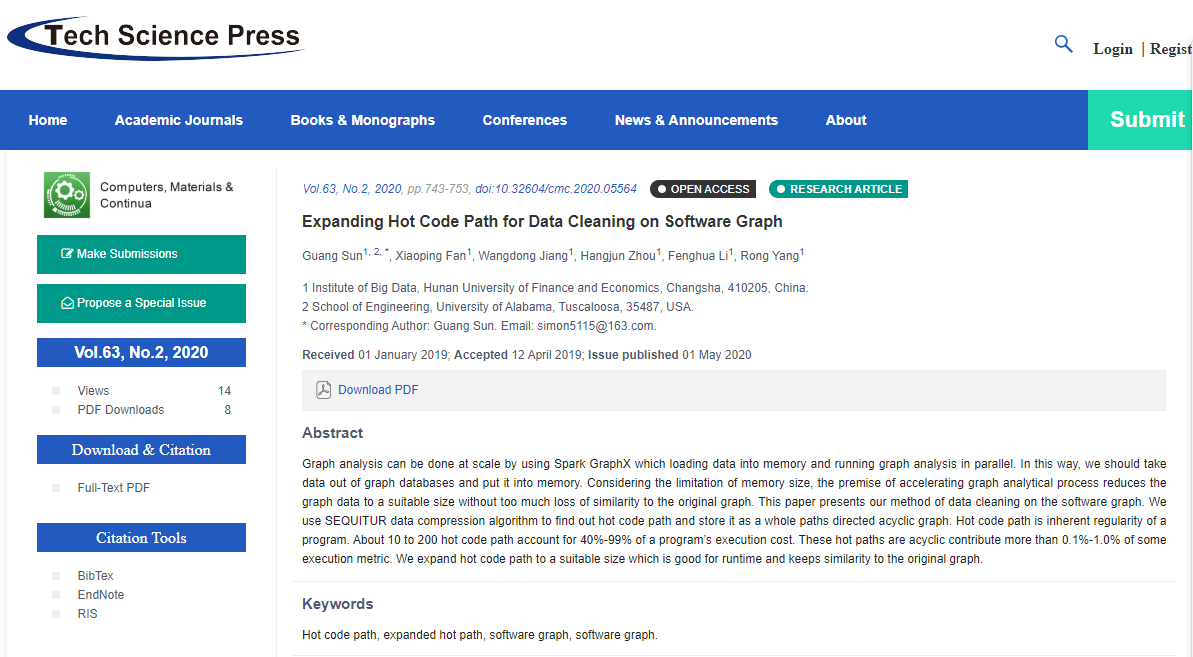1193x657 pixels.
Task: Open the Academic Journals menu
Action: click(179, 120)
